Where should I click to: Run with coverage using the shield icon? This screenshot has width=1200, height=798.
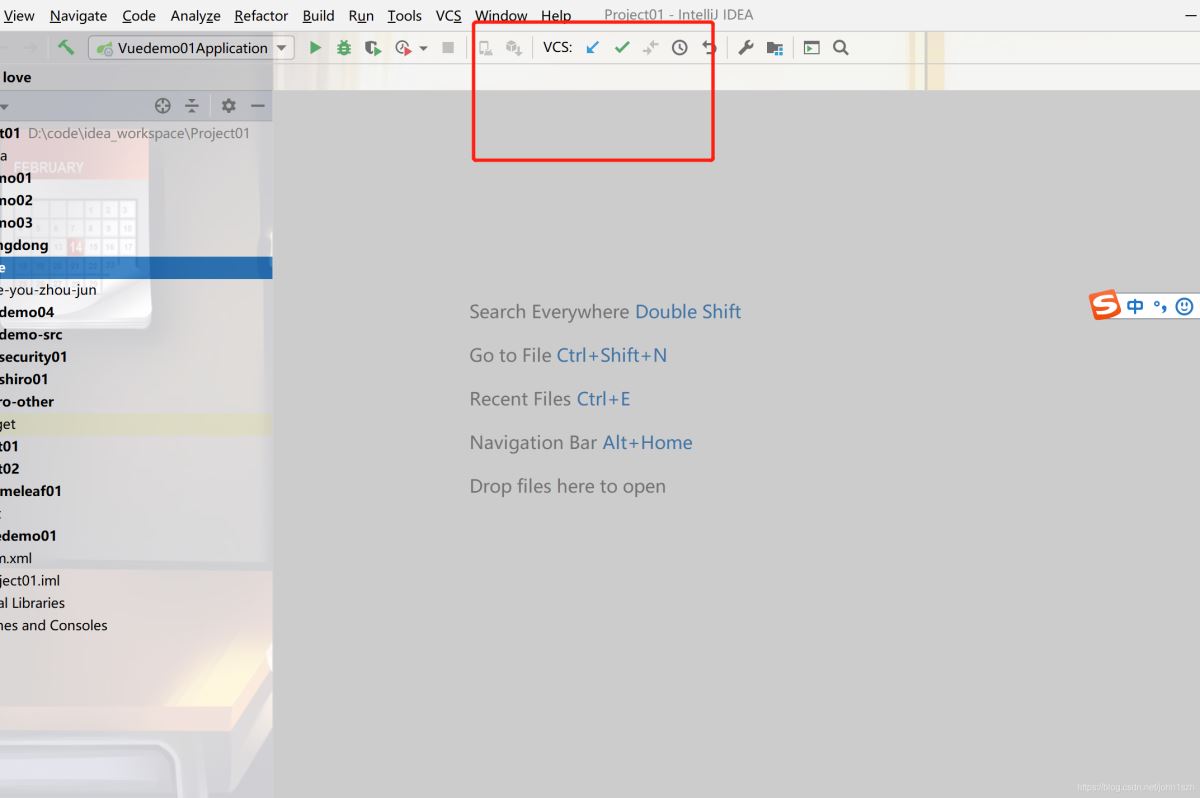[373, 47]
